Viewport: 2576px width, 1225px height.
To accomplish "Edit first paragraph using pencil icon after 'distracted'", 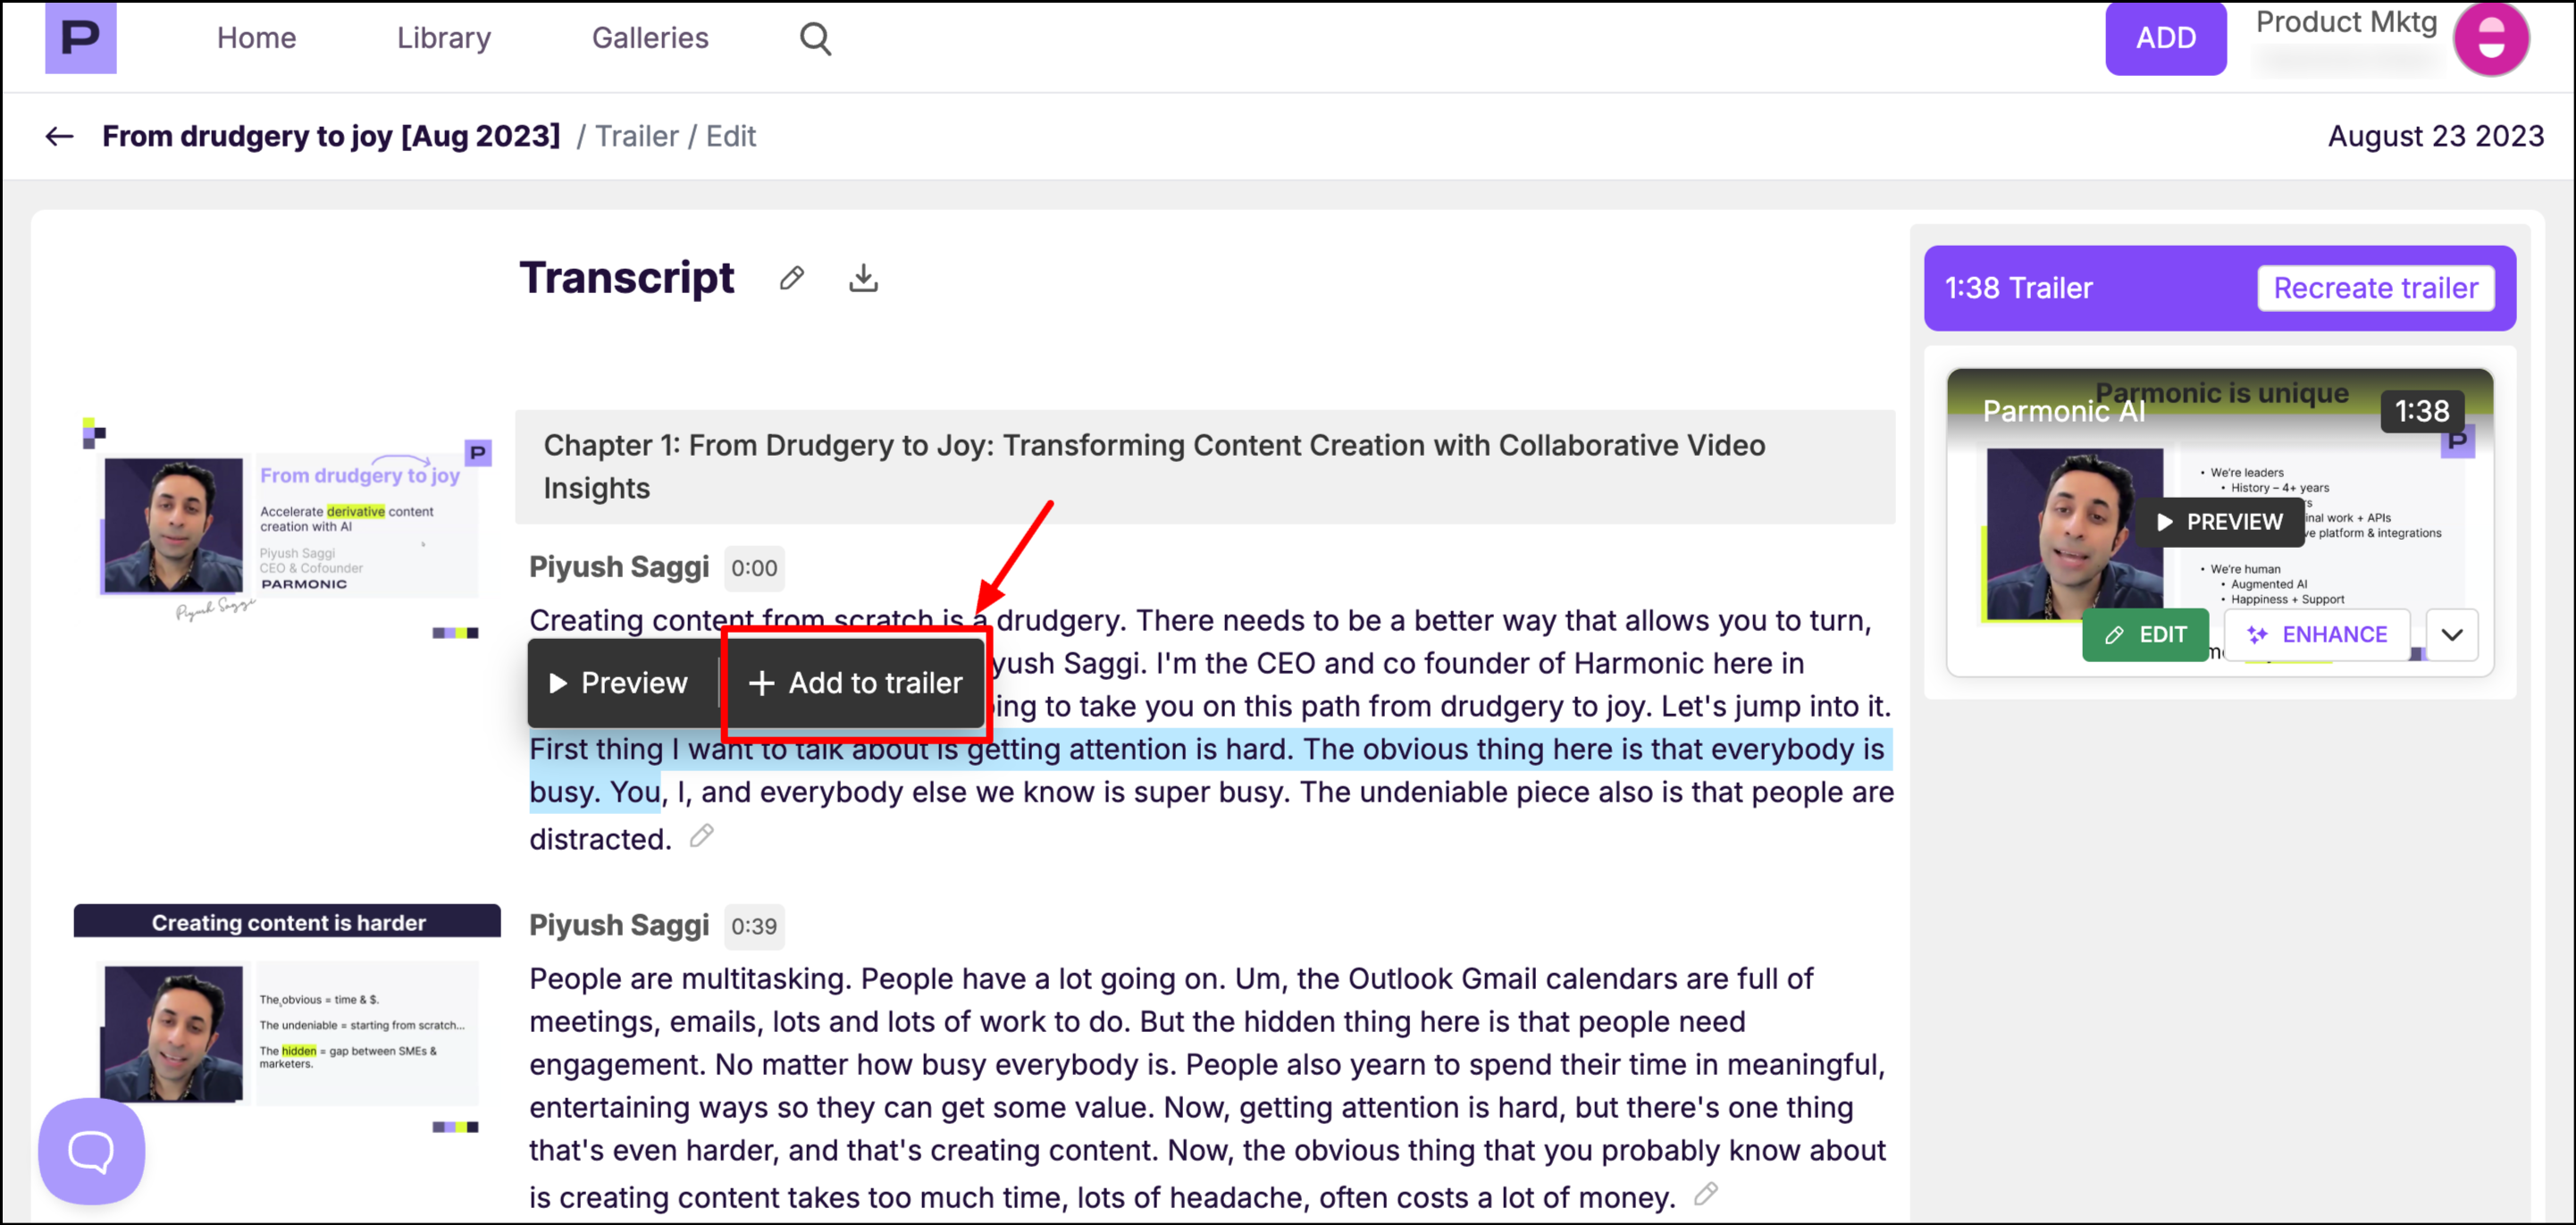I will pyautogui.click(x=702, y=836).
